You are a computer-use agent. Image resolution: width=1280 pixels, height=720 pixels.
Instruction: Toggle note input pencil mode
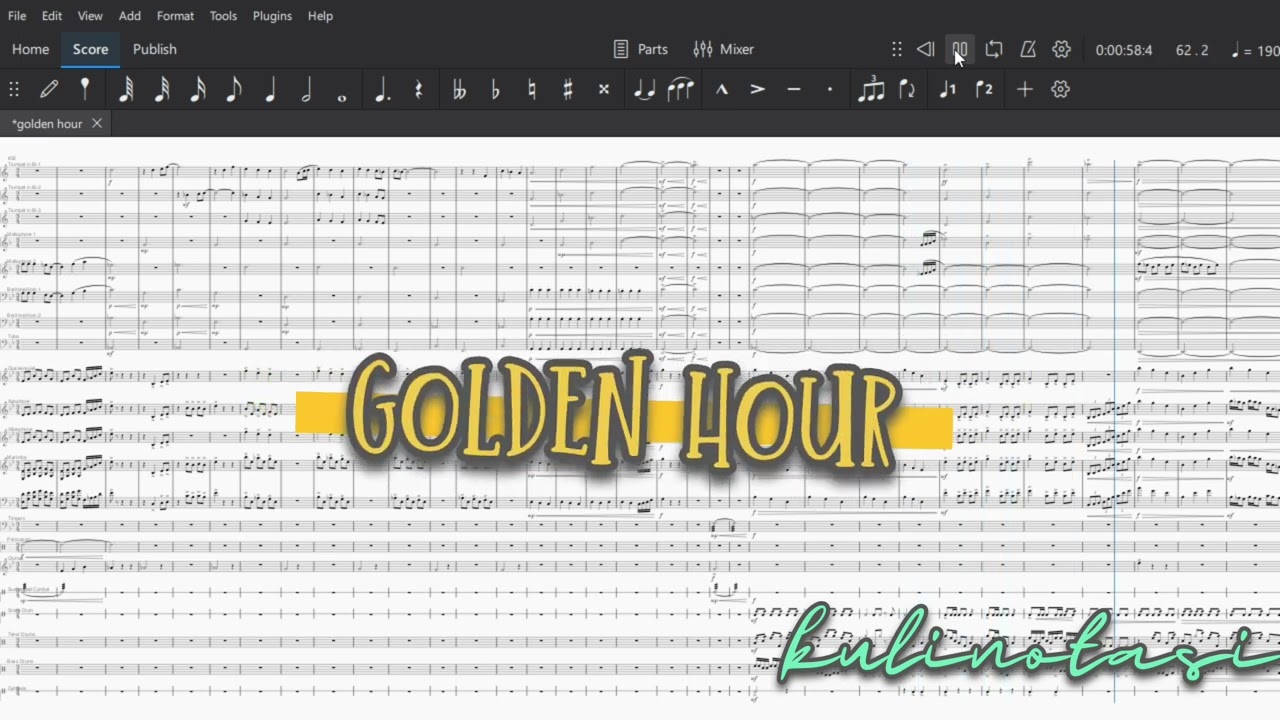(49, 90)
